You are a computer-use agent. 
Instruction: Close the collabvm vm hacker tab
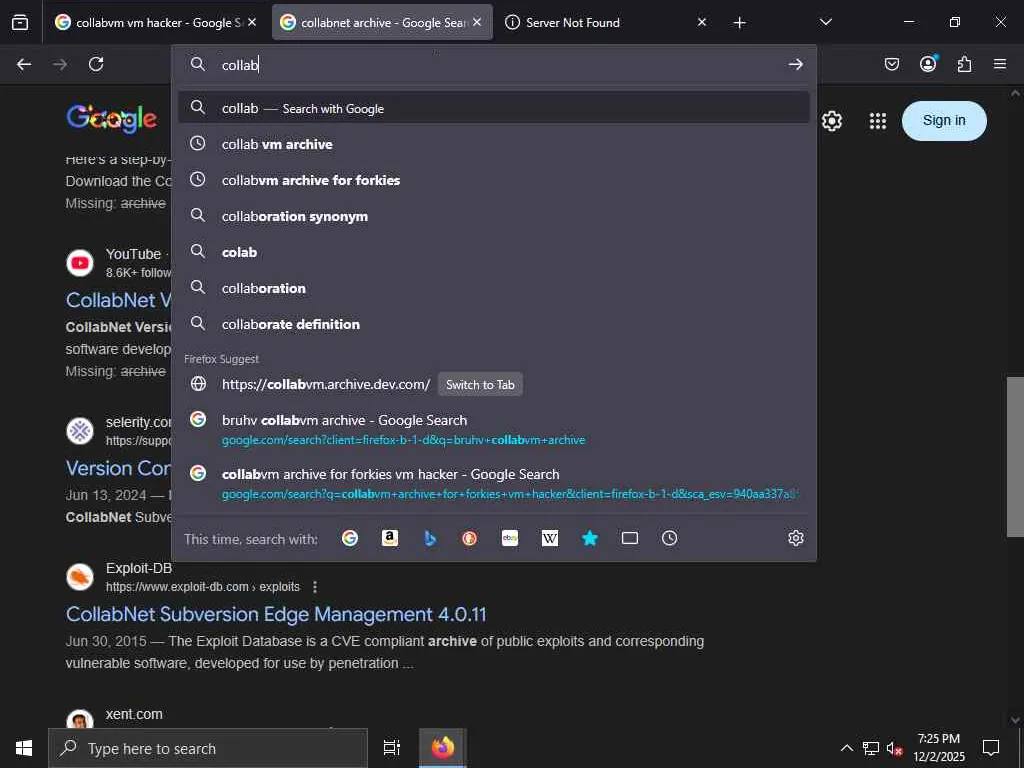coord(252,22)
